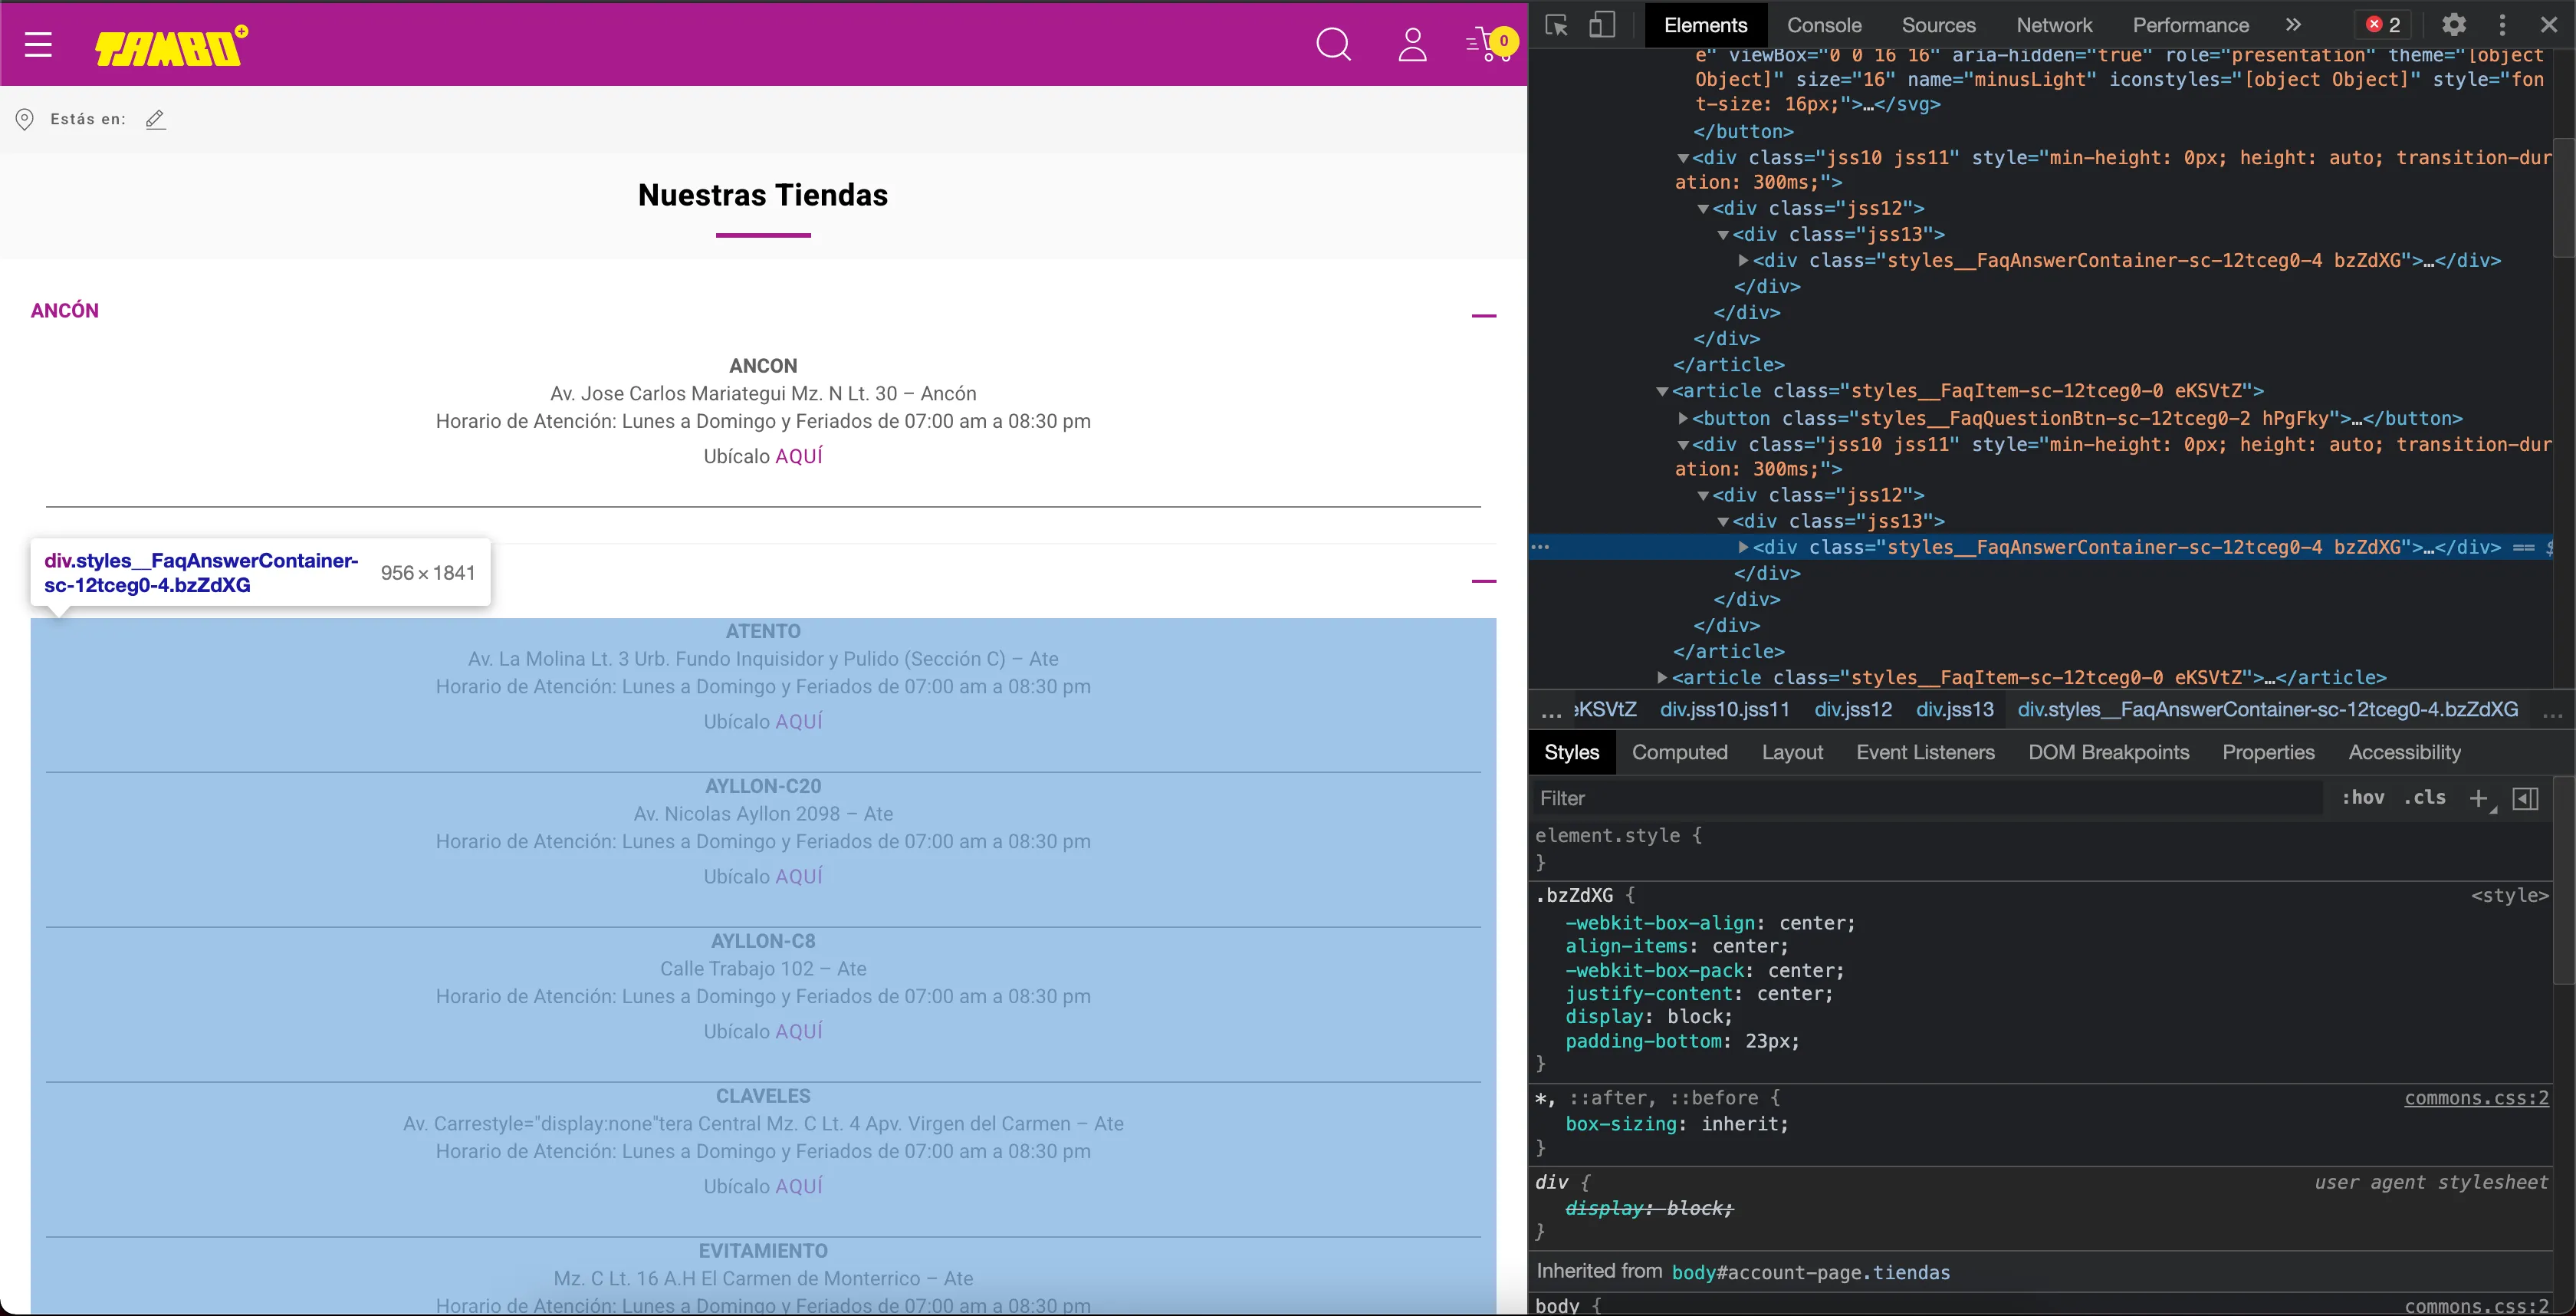Toggle the :hov element state button
The width and height of the screenshot is (2576, 1316).
pyautogui.click(x=2362, y=798)
